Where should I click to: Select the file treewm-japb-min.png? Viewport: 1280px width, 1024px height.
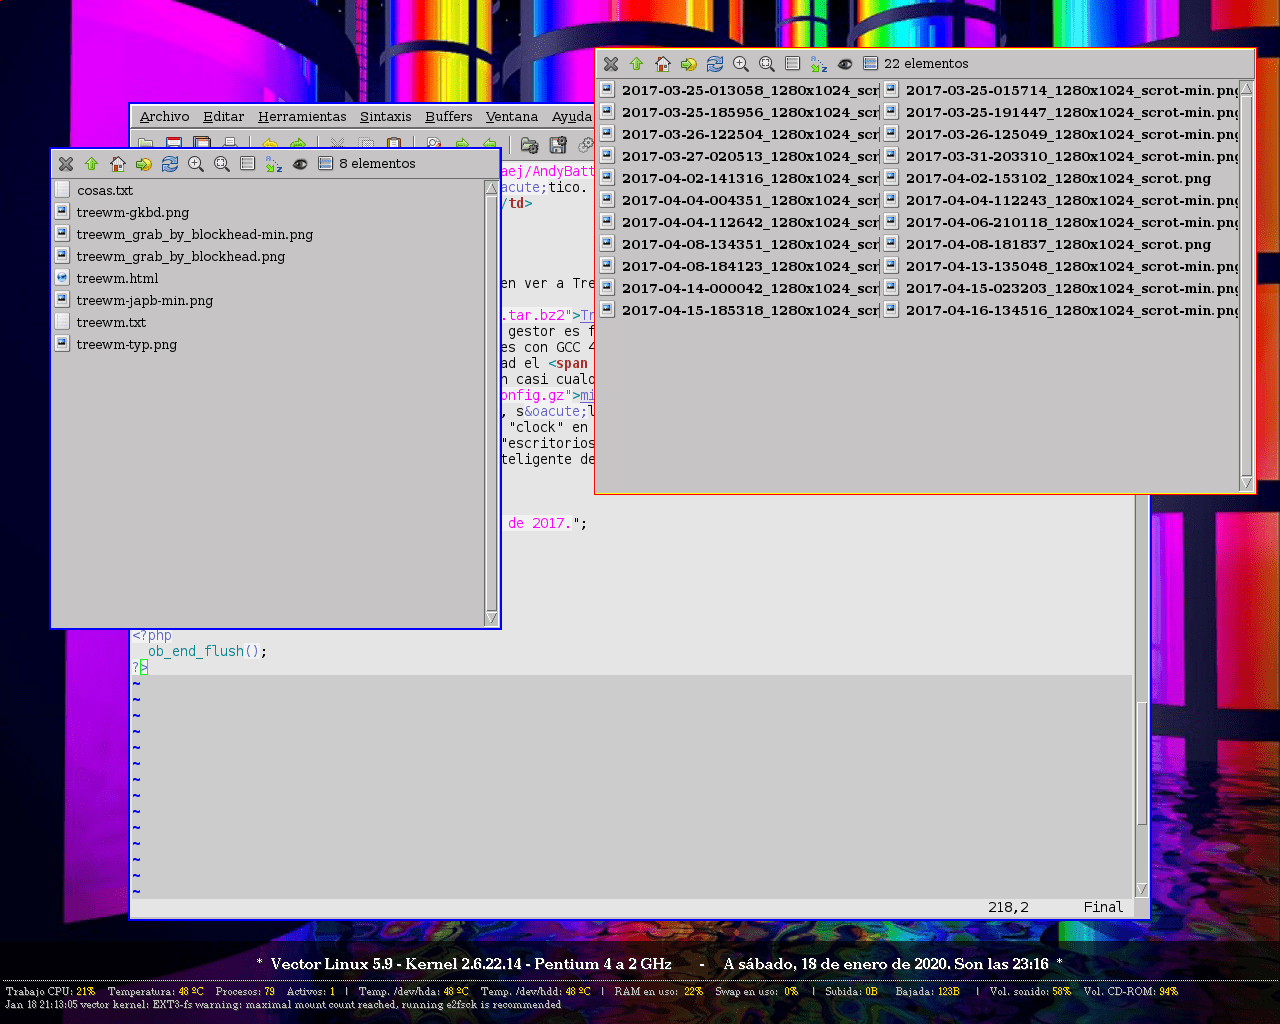coord(134,300)
